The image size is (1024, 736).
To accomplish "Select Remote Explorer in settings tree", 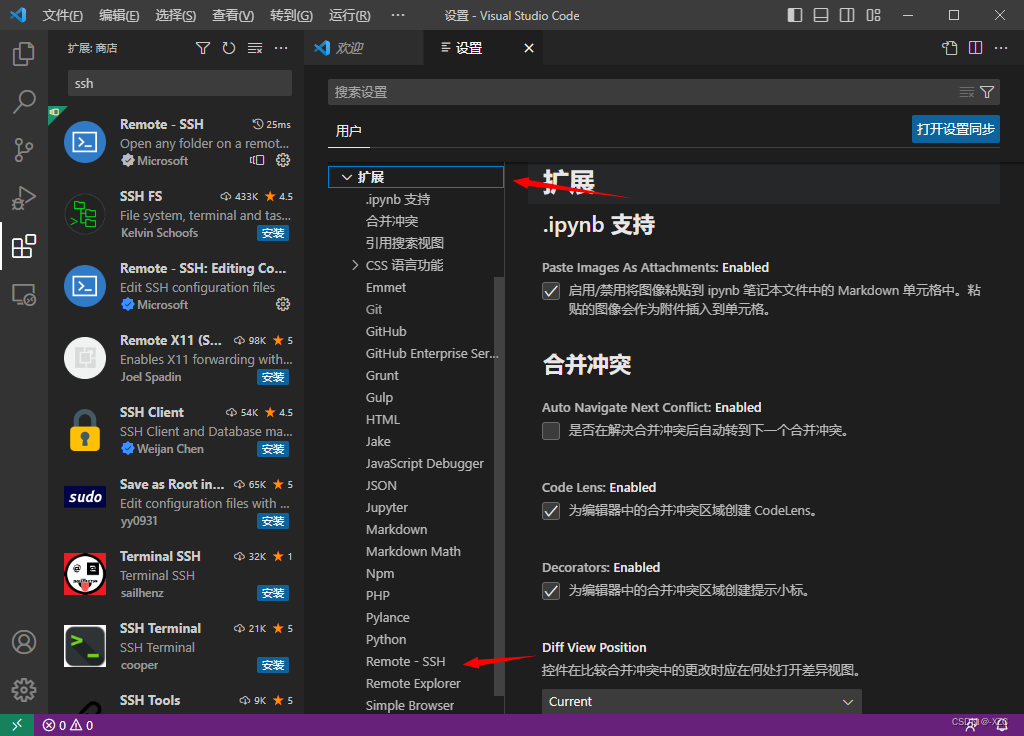I will click(x=413, y=684).
